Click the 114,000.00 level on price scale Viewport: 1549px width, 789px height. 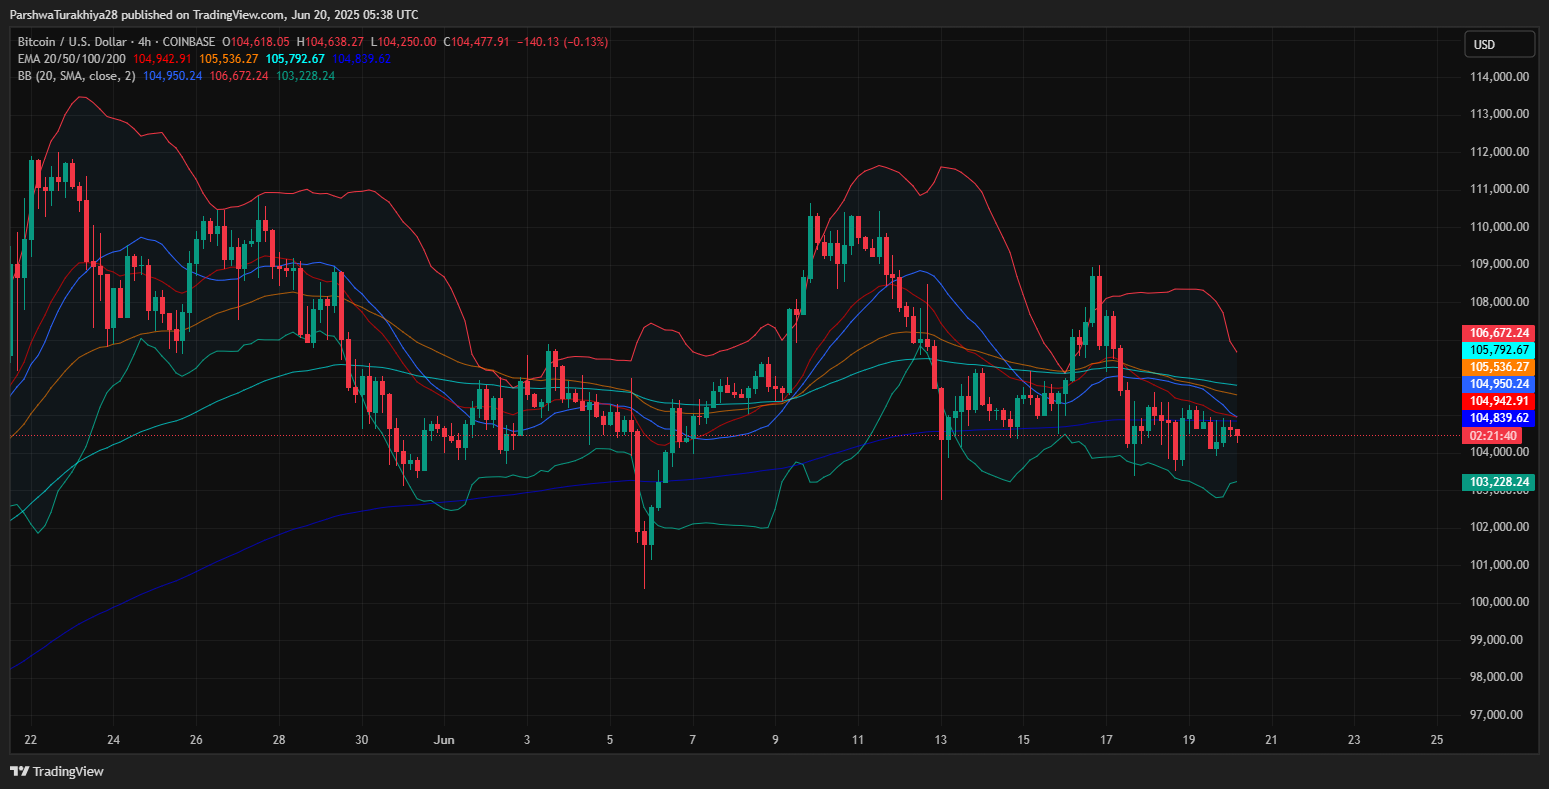tap(1495, 77)
